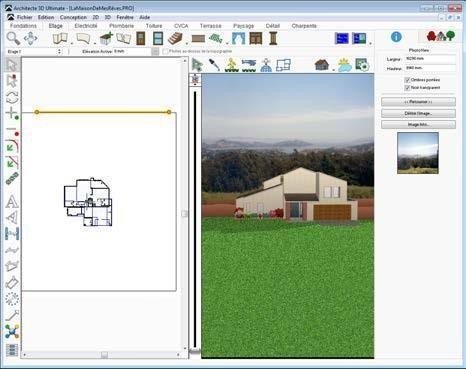The width and height of the screenshot is (466, 369).
Task: Pick the eyedropper tool in 3D toolbar
Action: [214, 65]
